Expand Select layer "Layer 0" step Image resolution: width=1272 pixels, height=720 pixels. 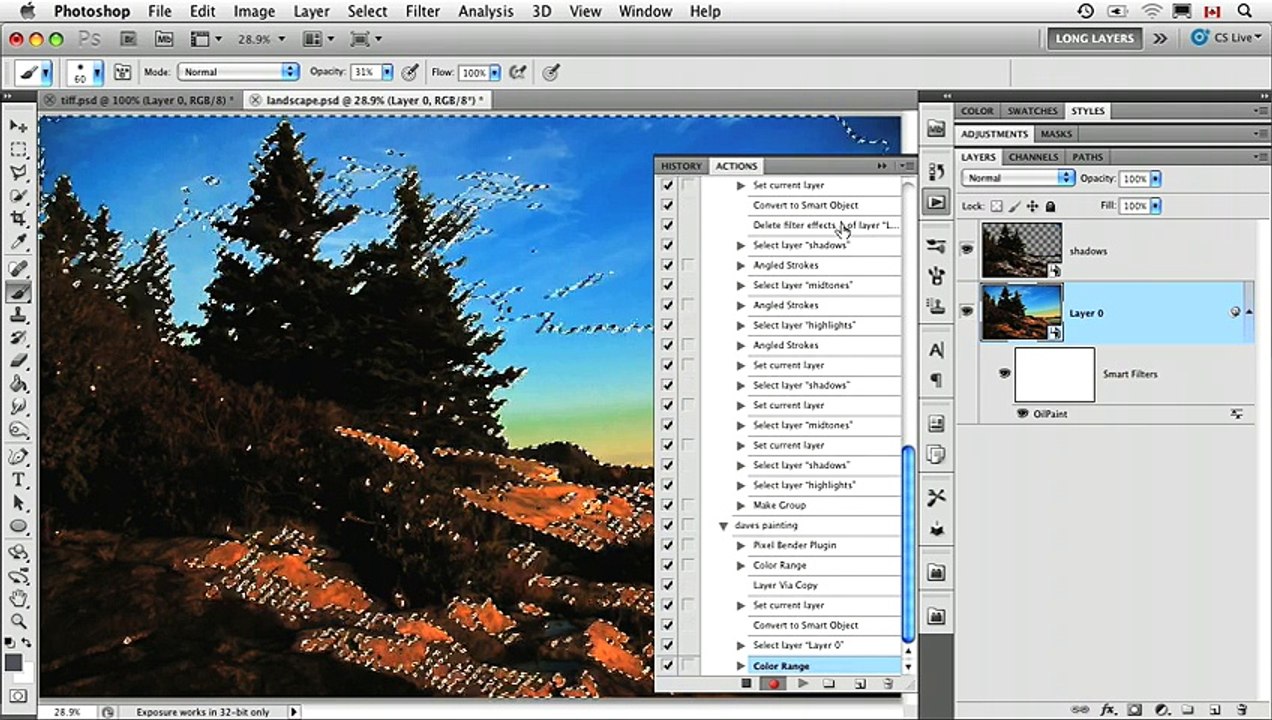741,645
